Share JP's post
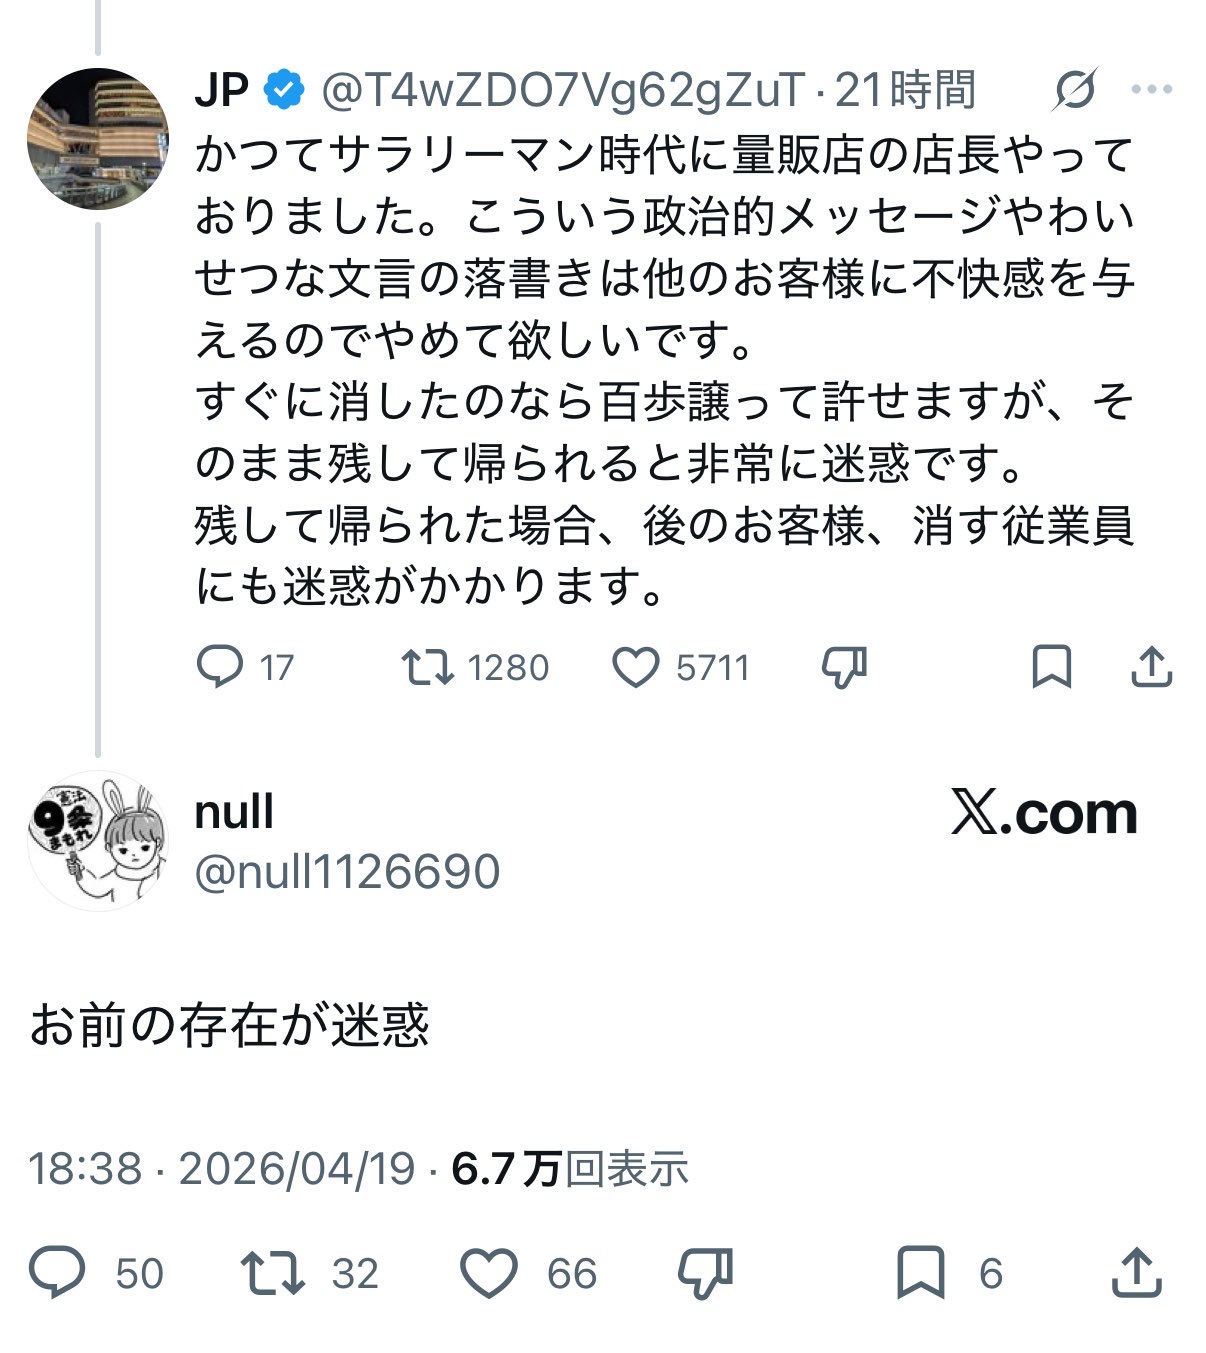The height and width of the screenshot is (1353, 1206). point(1151,667)
